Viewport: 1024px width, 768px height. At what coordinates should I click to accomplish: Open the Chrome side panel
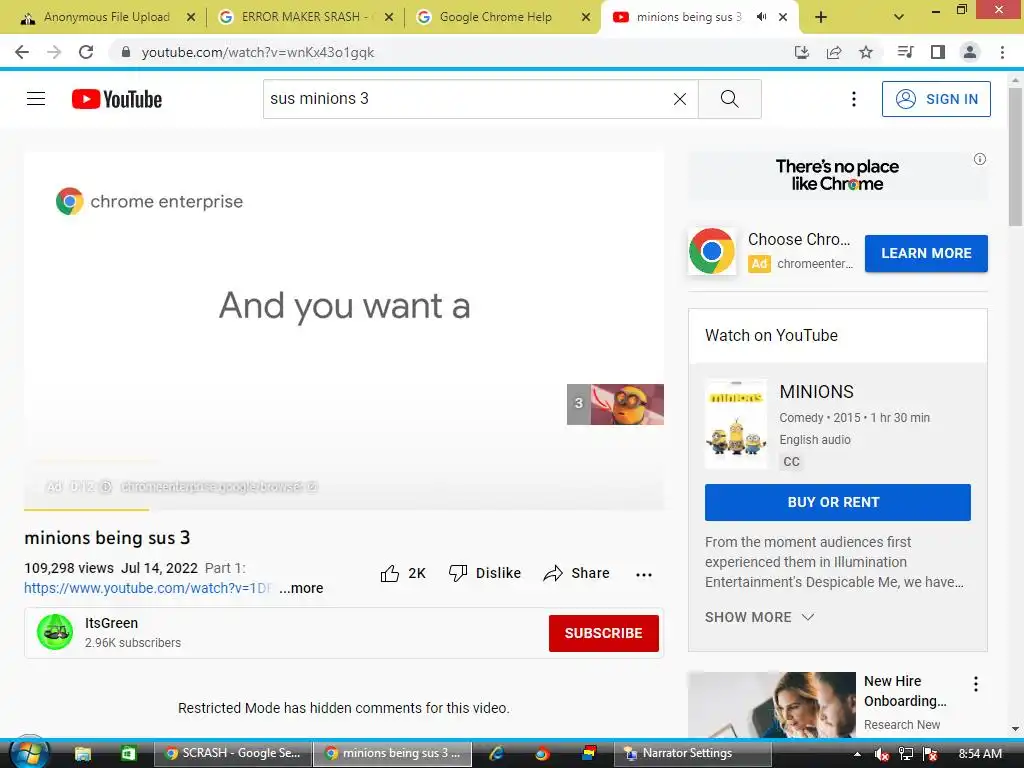(x=938, y=52)
